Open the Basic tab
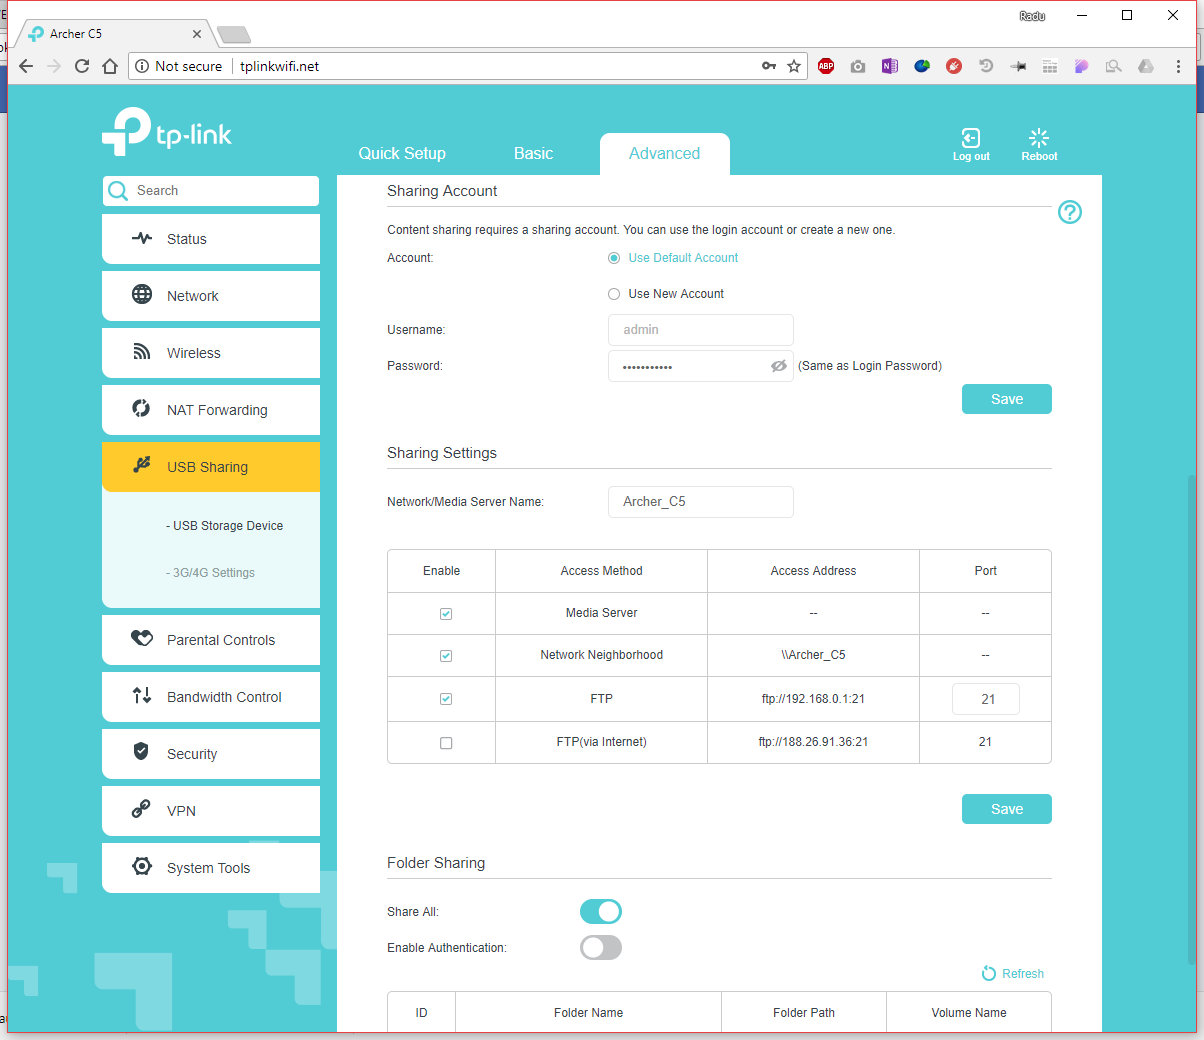Viewport: 1204px width, 1040px height. tap(533, 153)
